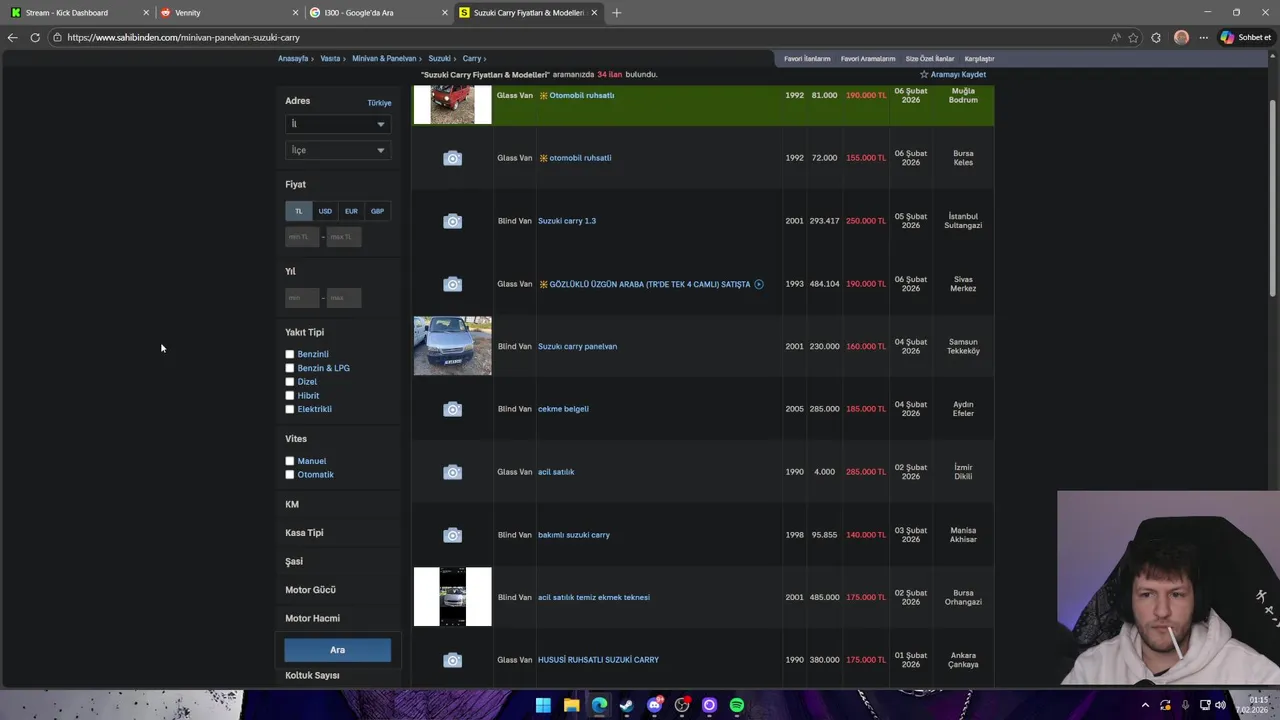The image size is (1280, 720).
Task: Click the max TL price field
Action: point(344,237)
